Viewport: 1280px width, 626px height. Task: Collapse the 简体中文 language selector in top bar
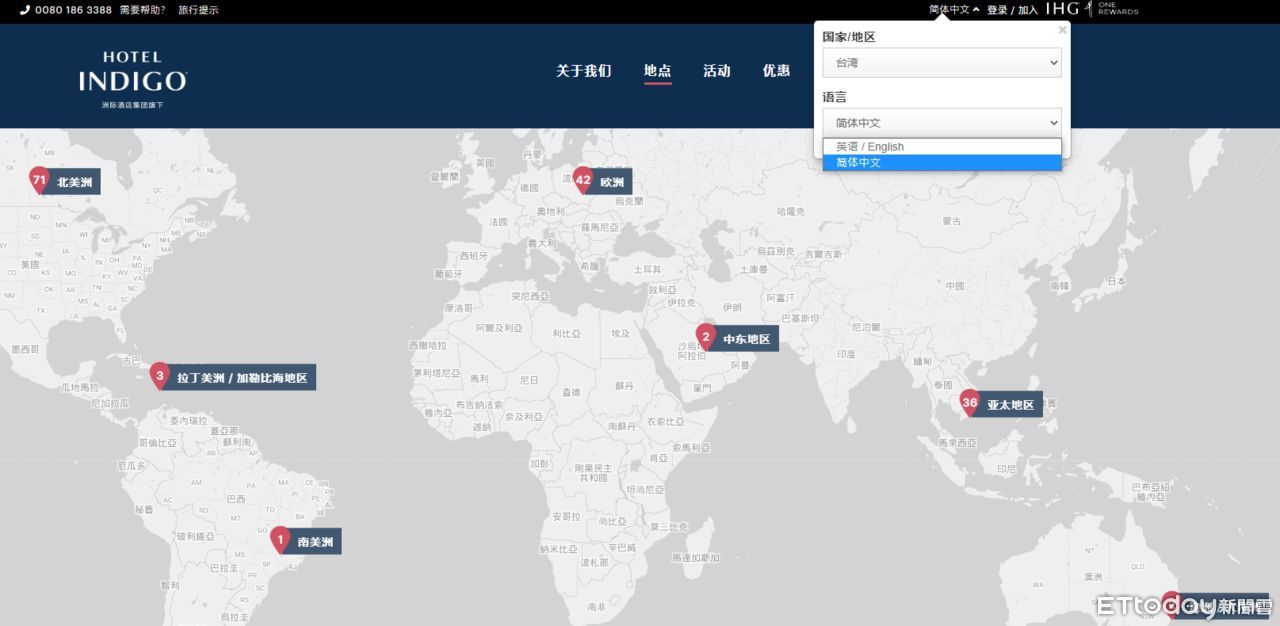(x=953, y=10)
